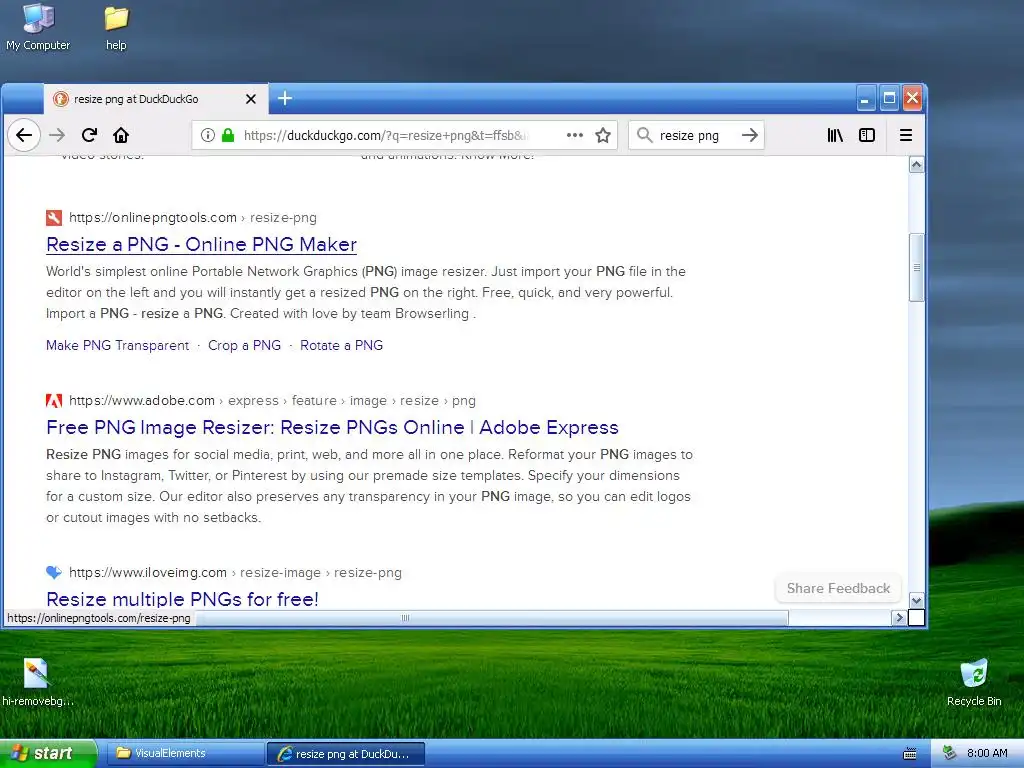The image size is (1024, 768).
Task: Click the horizontal scrollbar thumb
Action: click(x=492, y=618)
